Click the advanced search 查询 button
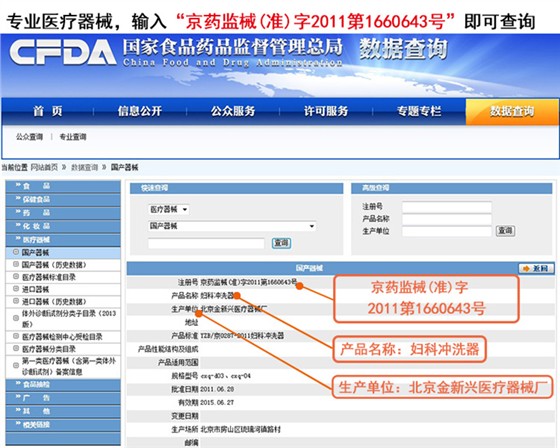This screenshot has width=560, height=448. click(505, 231)
